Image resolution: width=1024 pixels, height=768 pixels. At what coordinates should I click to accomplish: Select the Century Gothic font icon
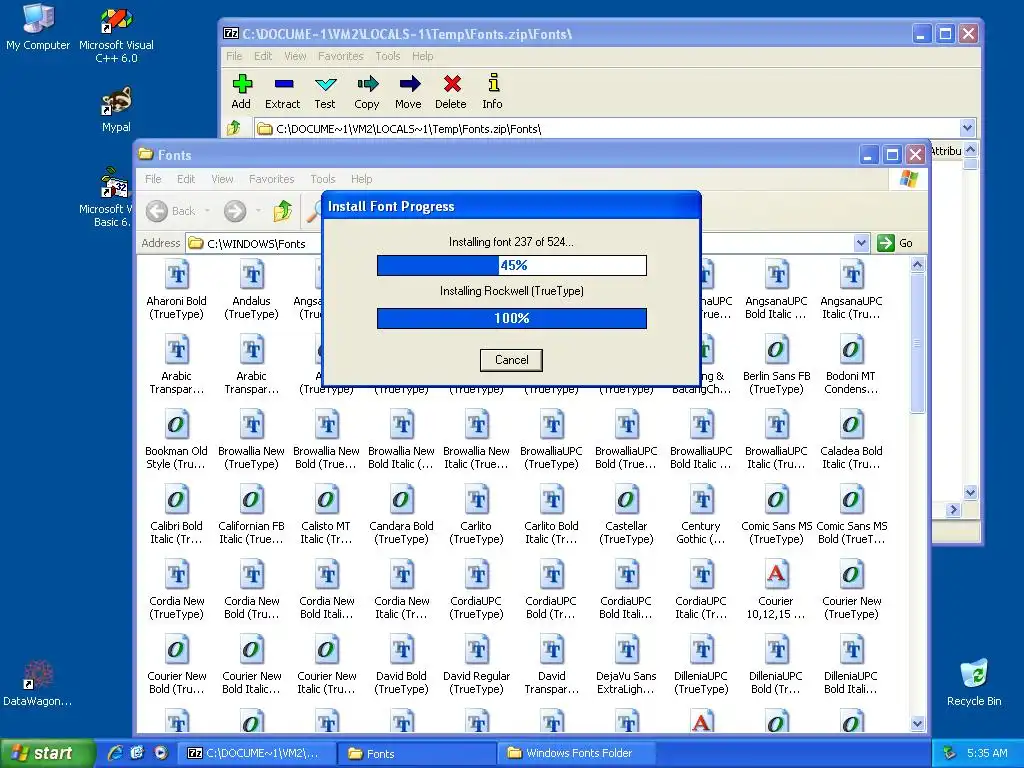(701, 500)
